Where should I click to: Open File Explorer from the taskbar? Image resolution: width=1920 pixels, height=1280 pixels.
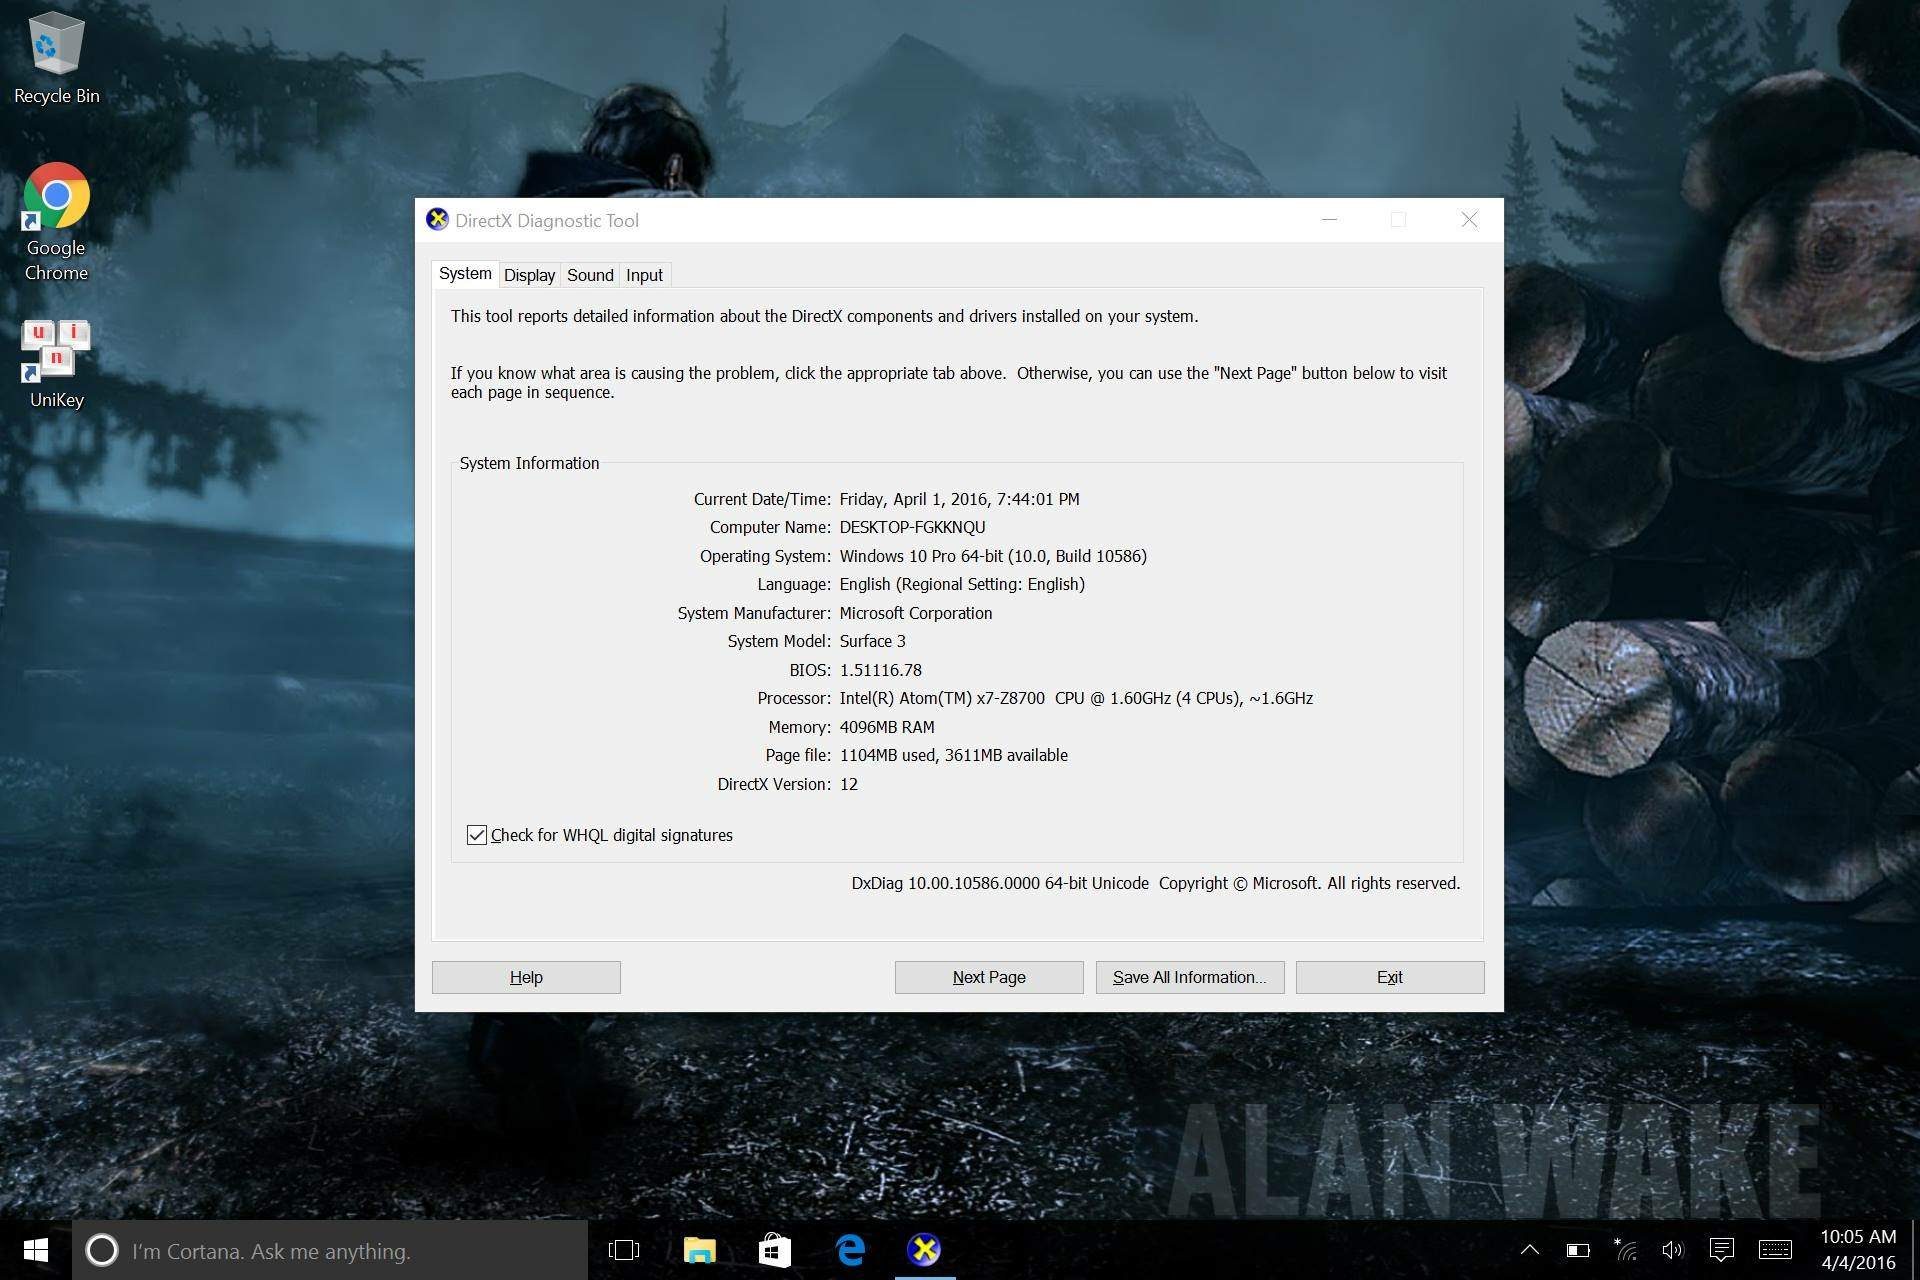pyautogui.click(x=699, y=1250)
